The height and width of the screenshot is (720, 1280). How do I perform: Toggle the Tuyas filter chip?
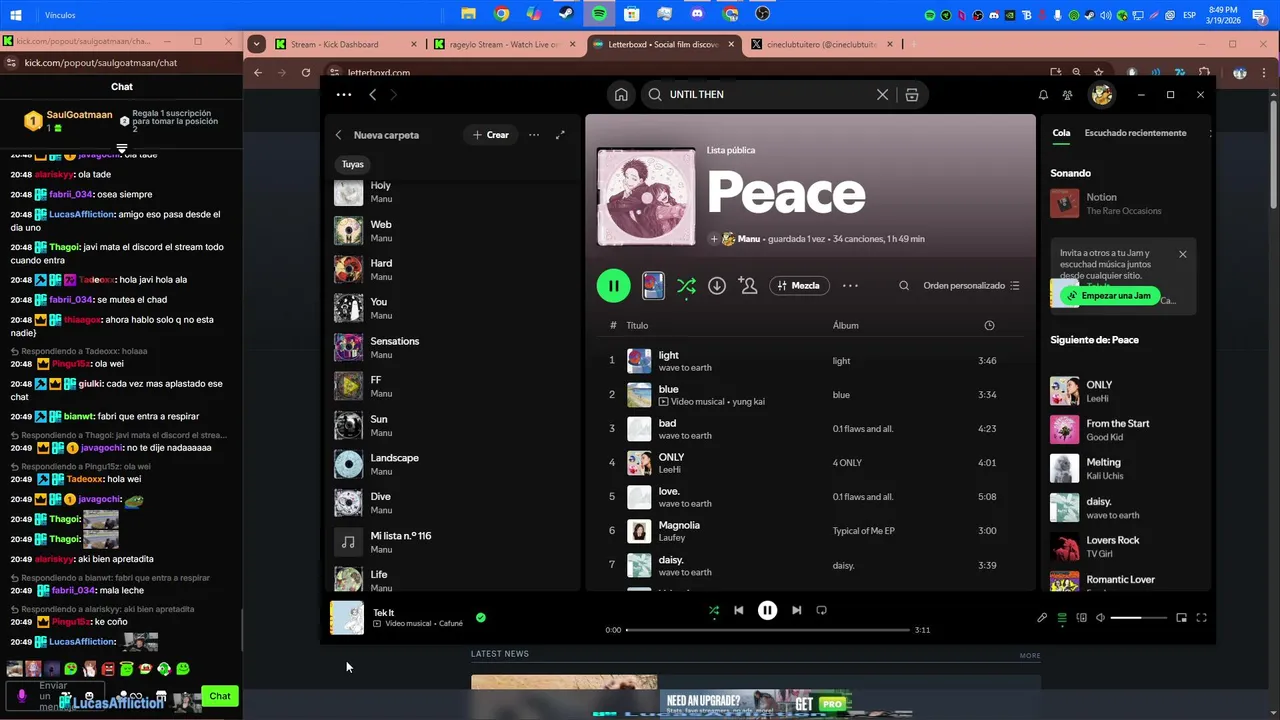[353, 164]
